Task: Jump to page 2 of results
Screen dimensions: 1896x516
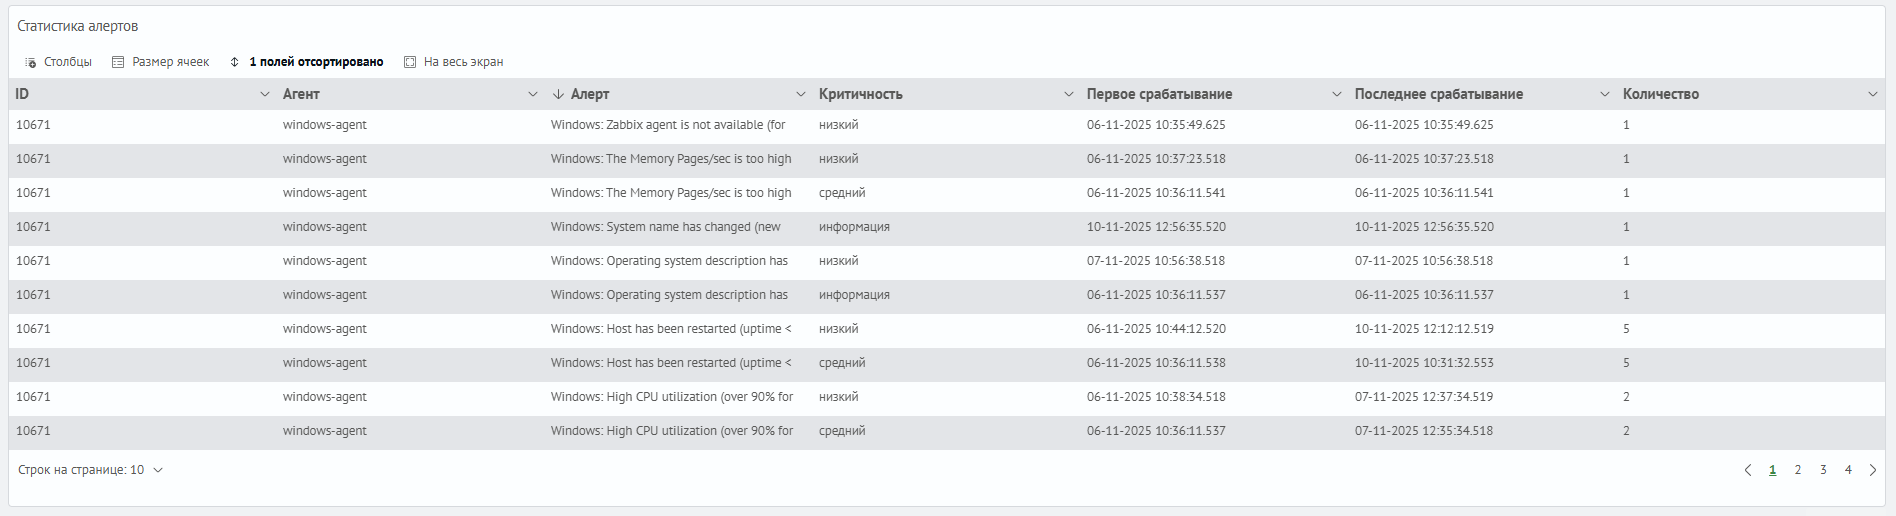Action: coord(1798,470)
